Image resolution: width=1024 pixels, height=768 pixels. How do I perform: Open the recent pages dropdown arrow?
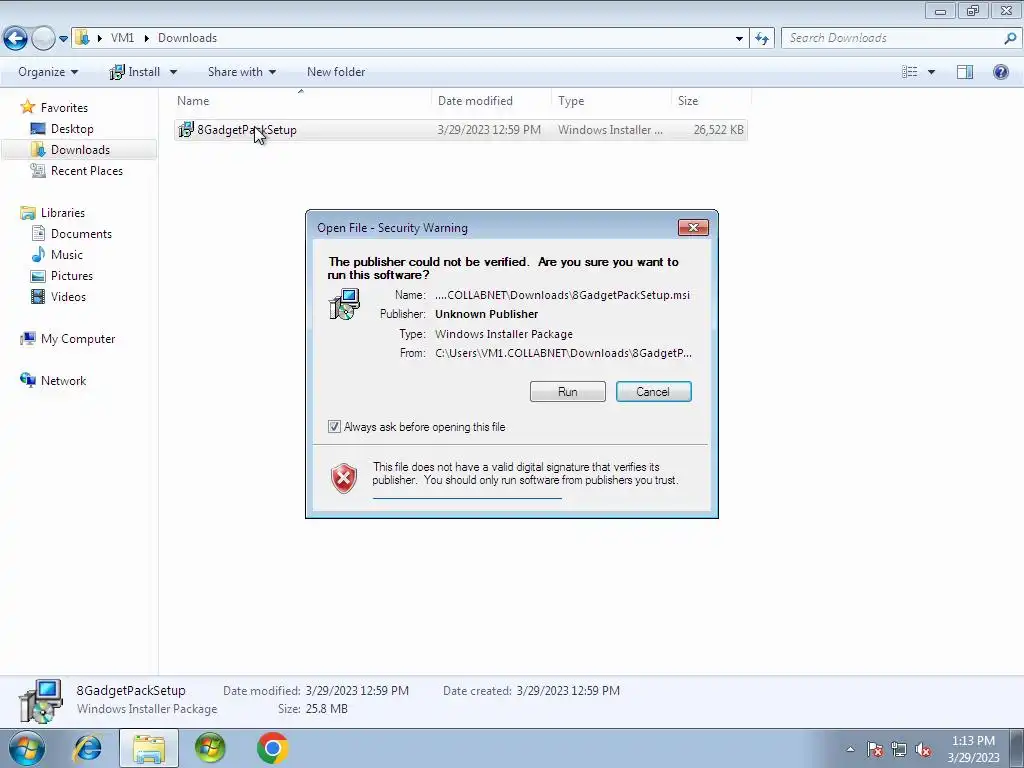[x=63, y=39]
